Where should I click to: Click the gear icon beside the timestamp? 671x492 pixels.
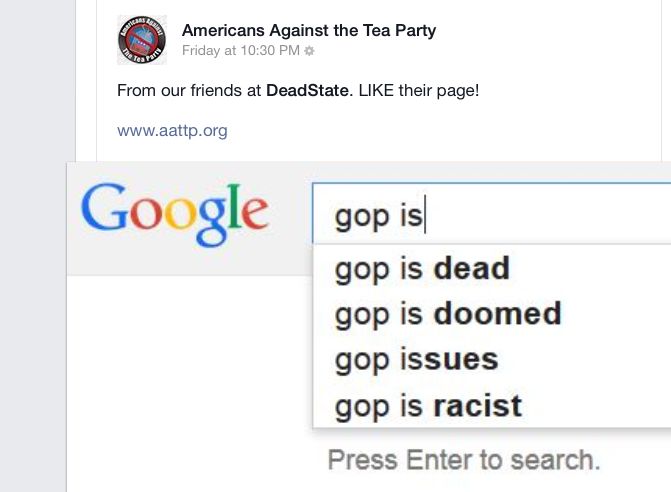click(309, 51)
